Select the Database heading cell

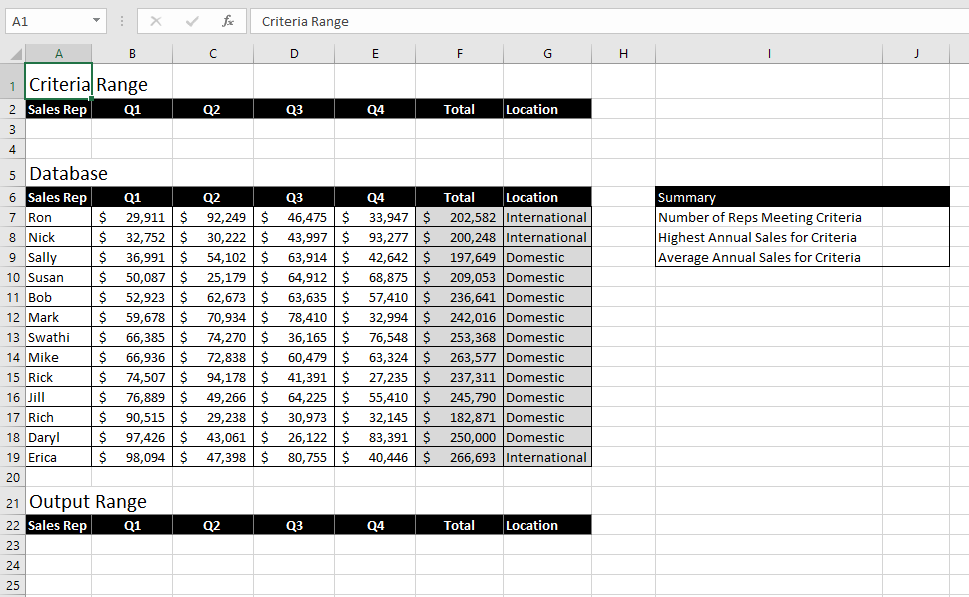click(58, 173)
